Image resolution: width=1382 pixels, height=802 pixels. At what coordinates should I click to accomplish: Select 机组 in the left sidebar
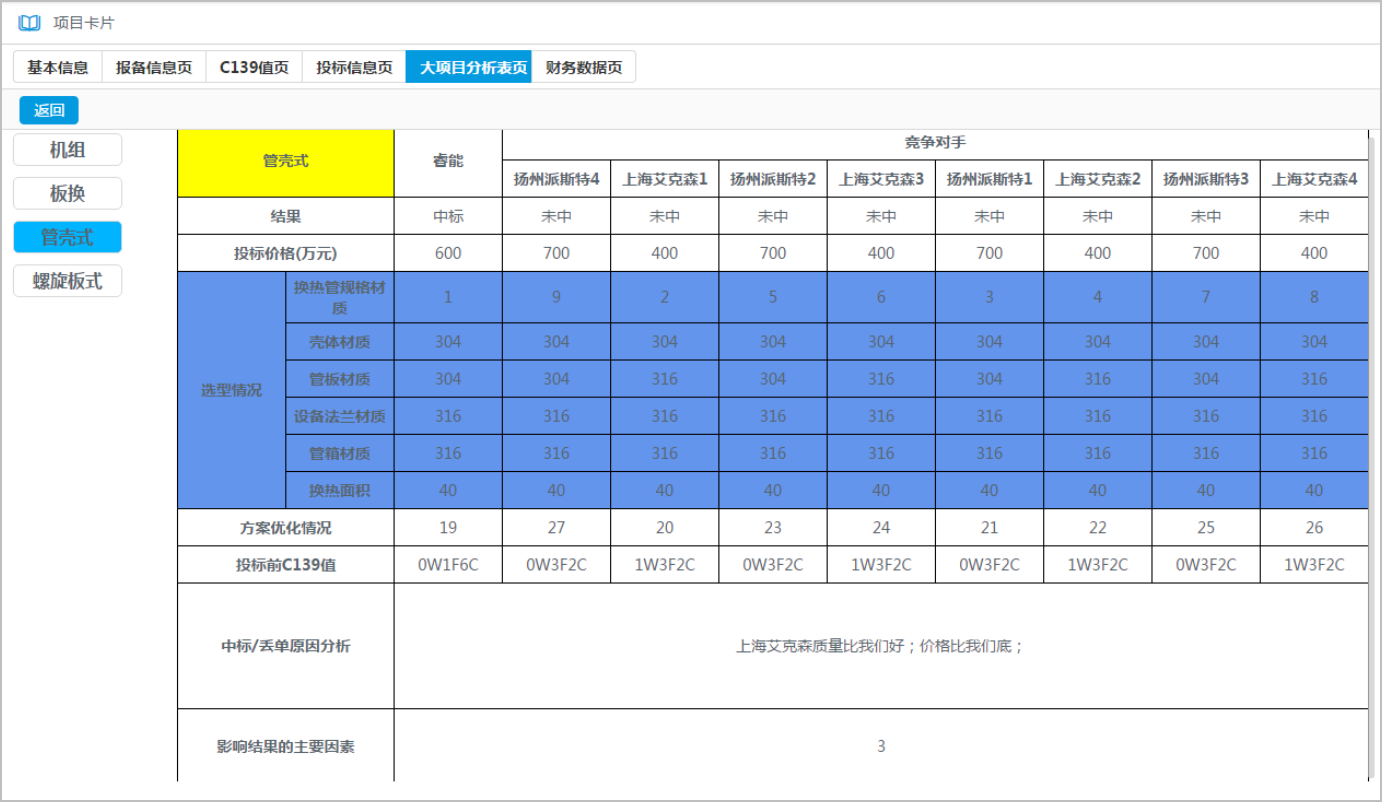click(67, 150)
